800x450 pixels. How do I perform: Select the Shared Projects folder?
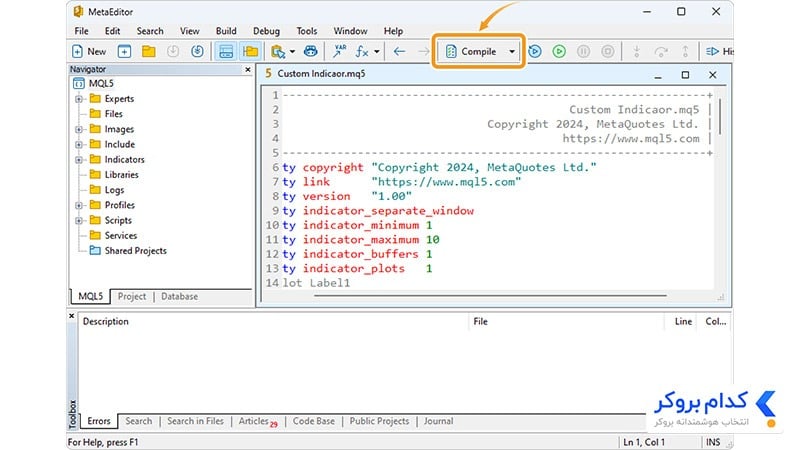[135, 251]
